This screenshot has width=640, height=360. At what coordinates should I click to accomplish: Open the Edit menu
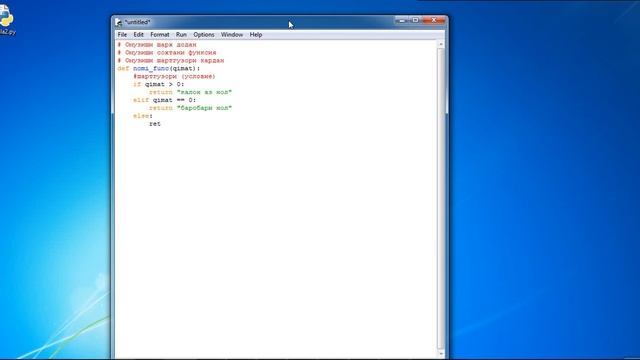(x=138, y=35)
